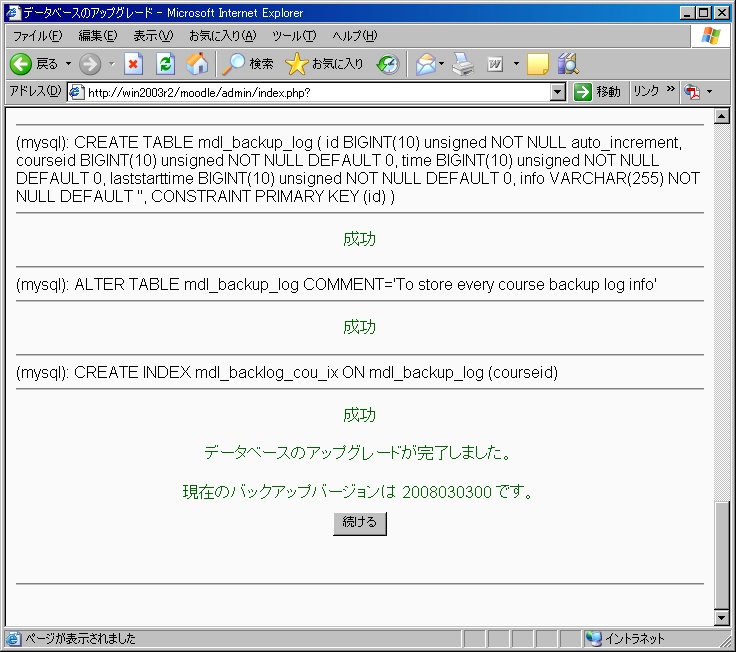Click the Continue (続ける) button
Viewport: 736px width, 652px height.
(x=360, y=523)
